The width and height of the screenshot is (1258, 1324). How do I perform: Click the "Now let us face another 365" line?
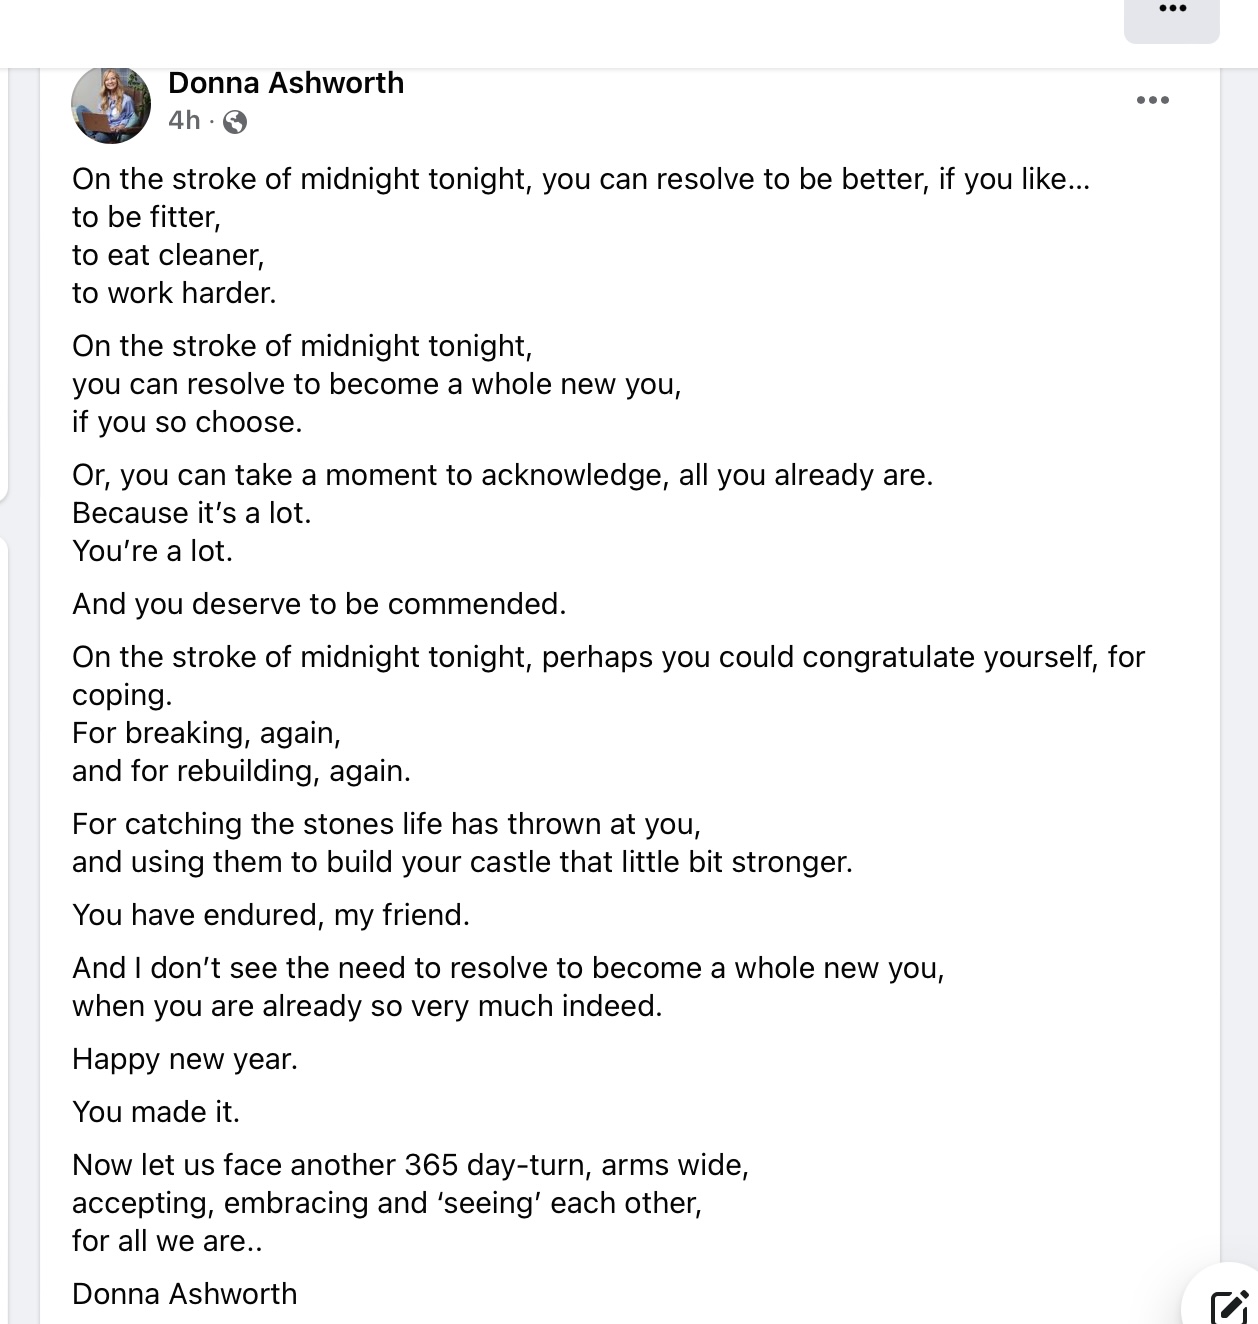point(410,1165)
